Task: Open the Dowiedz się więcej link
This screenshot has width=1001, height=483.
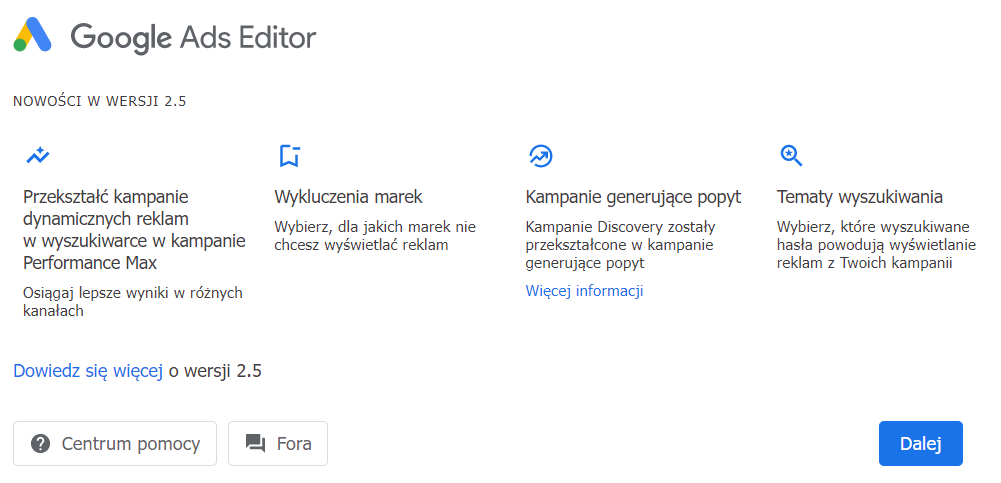Action: click(88, 371)
